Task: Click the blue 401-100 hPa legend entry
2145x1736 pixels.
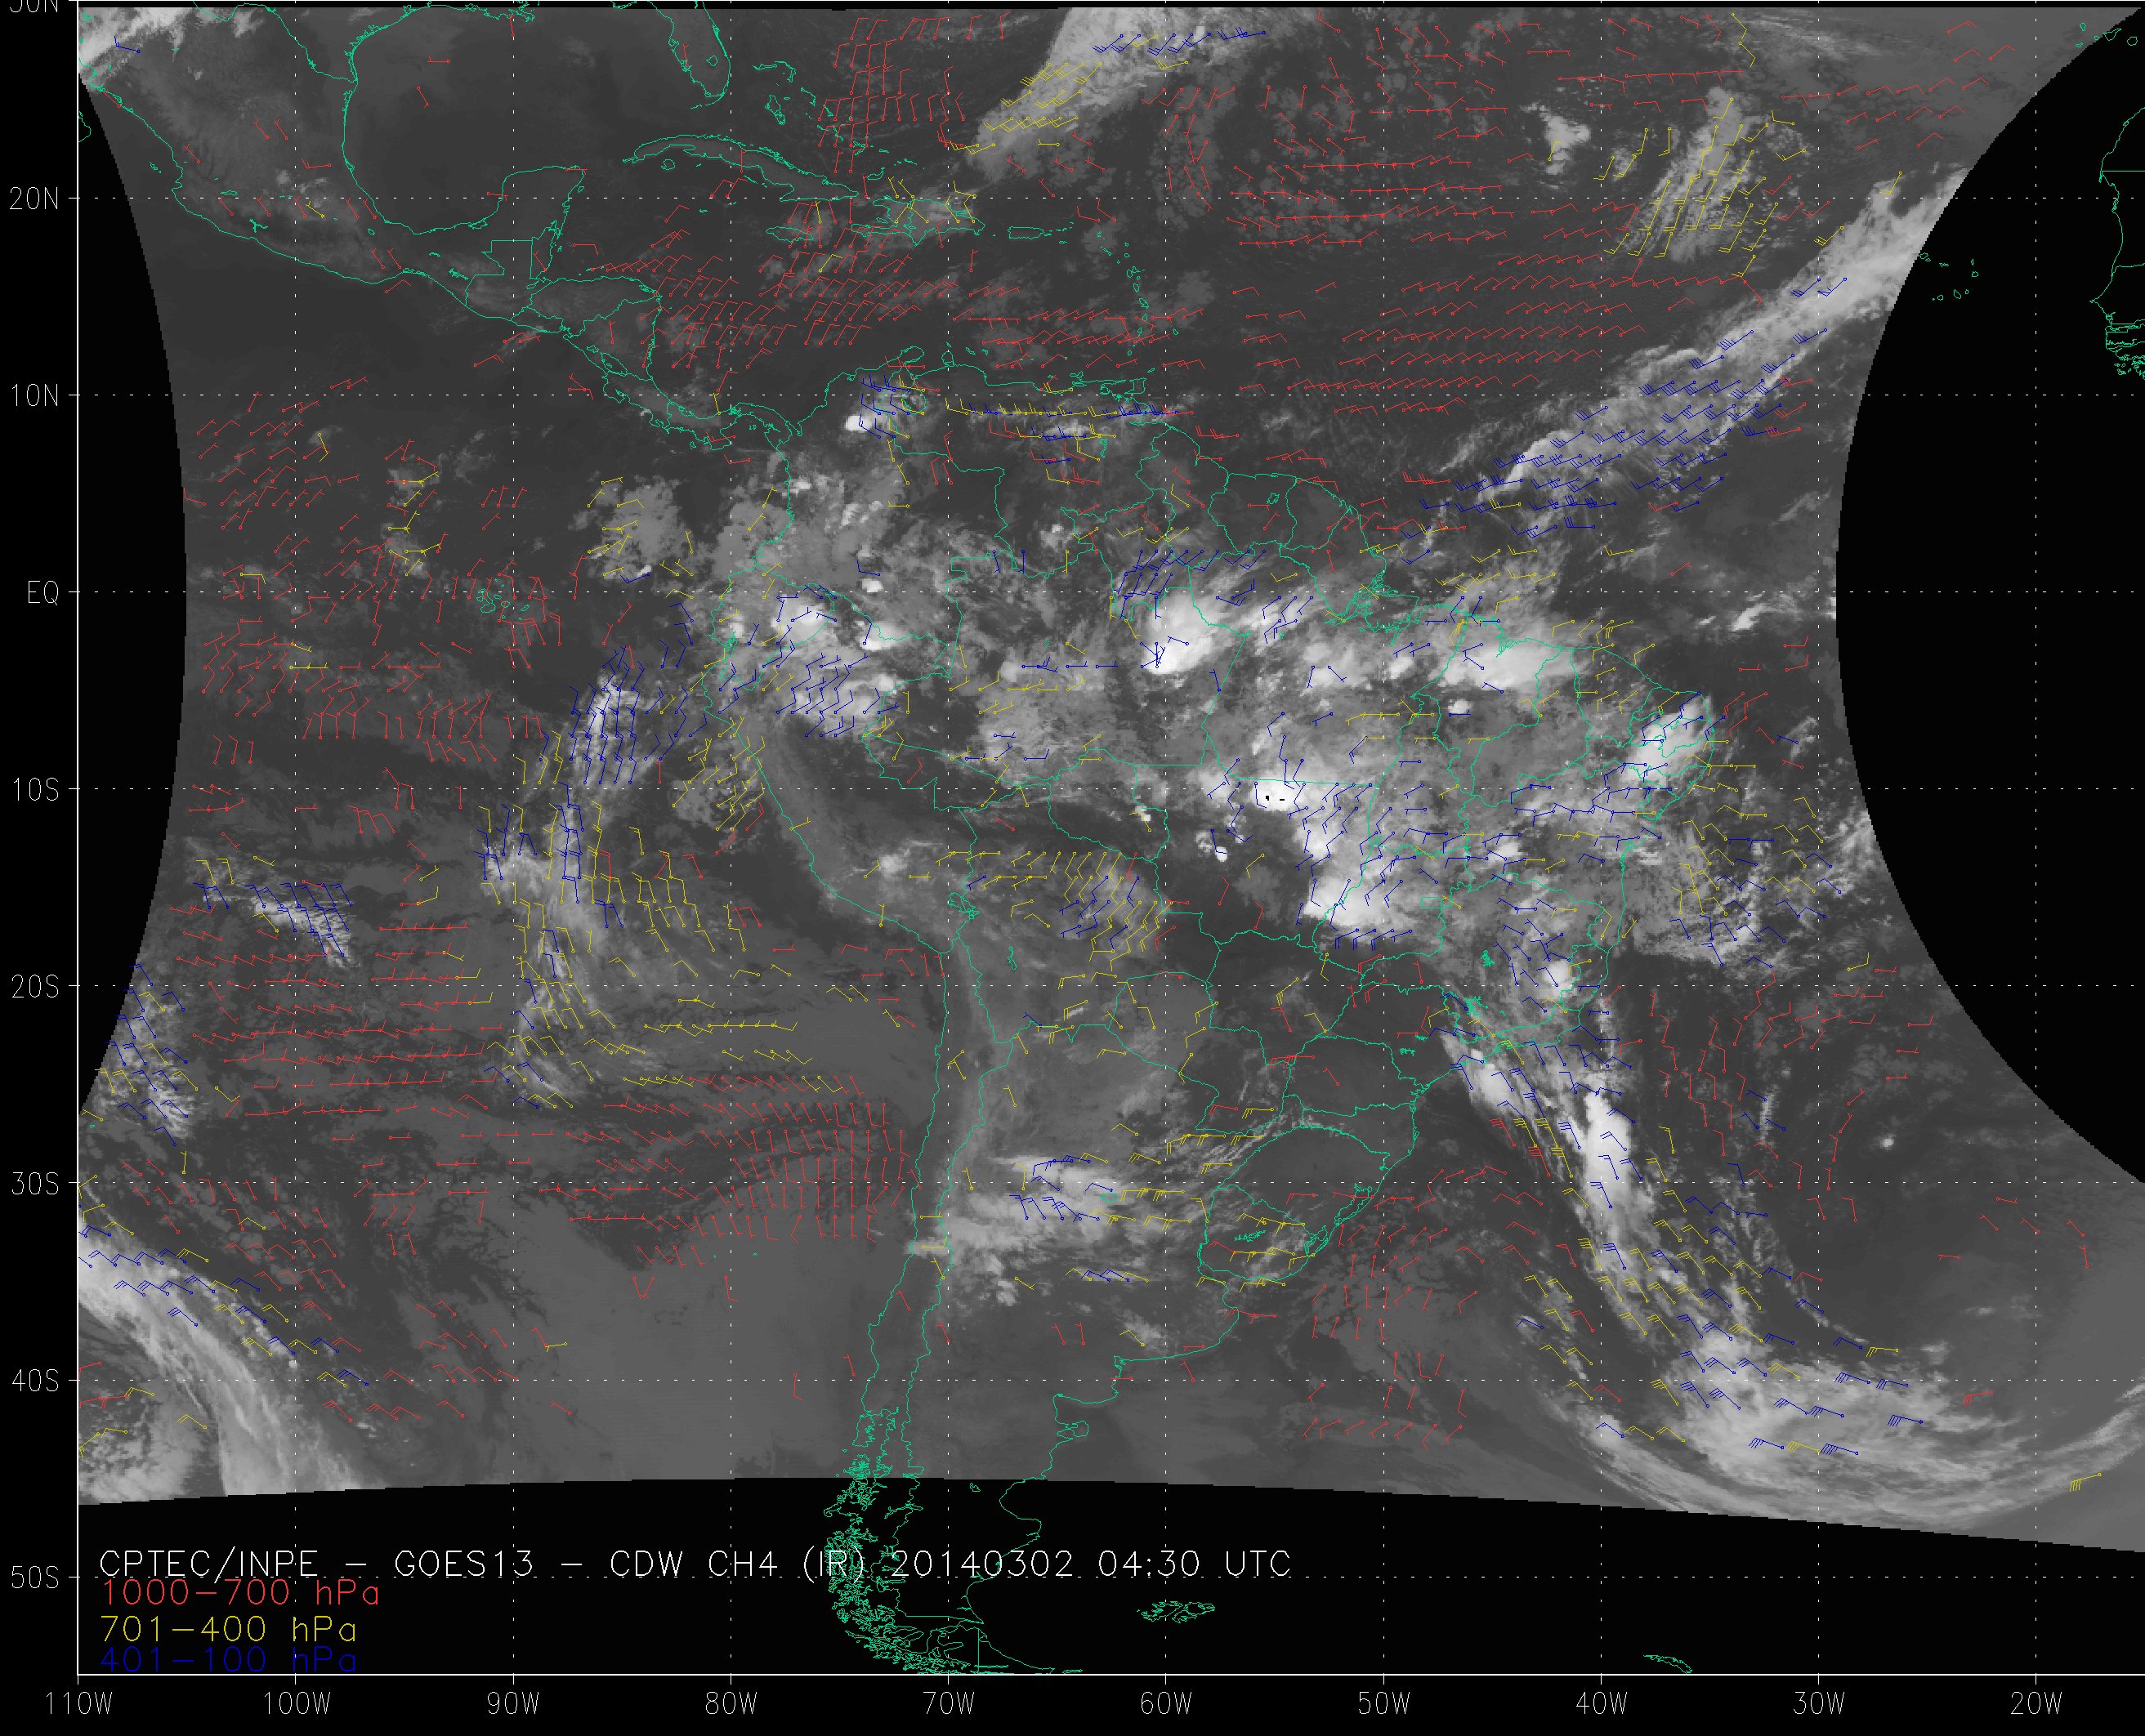Action: tap(229, 1660)
